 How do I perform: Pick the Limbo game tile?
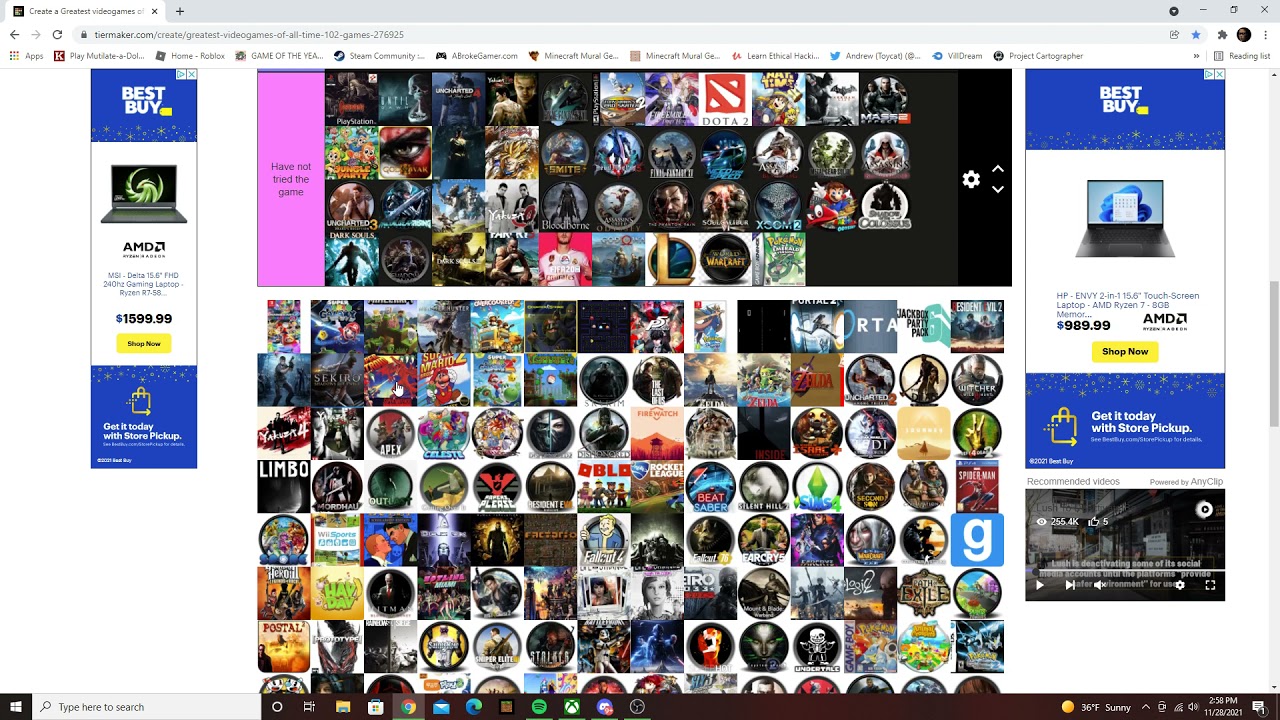(284, 487)
